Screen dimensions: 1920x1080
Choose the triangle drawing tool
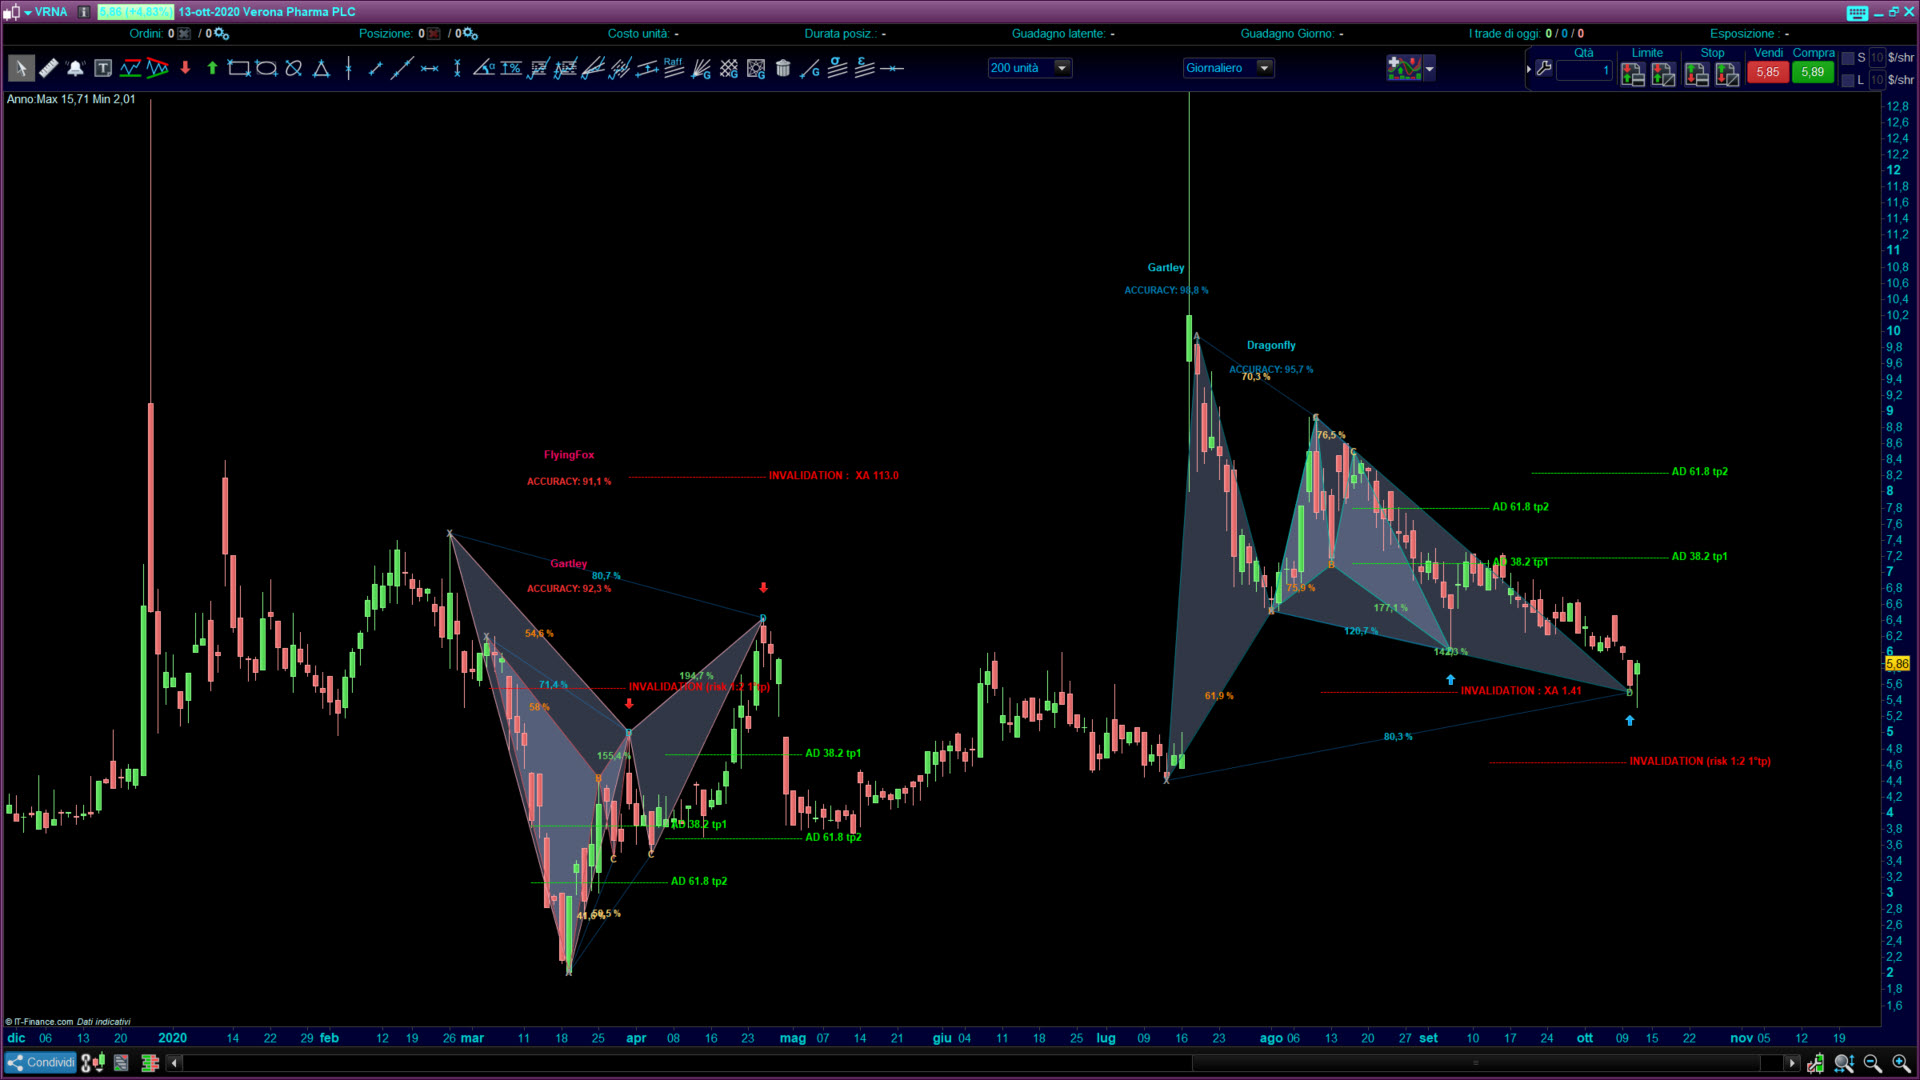coord(321,69)
